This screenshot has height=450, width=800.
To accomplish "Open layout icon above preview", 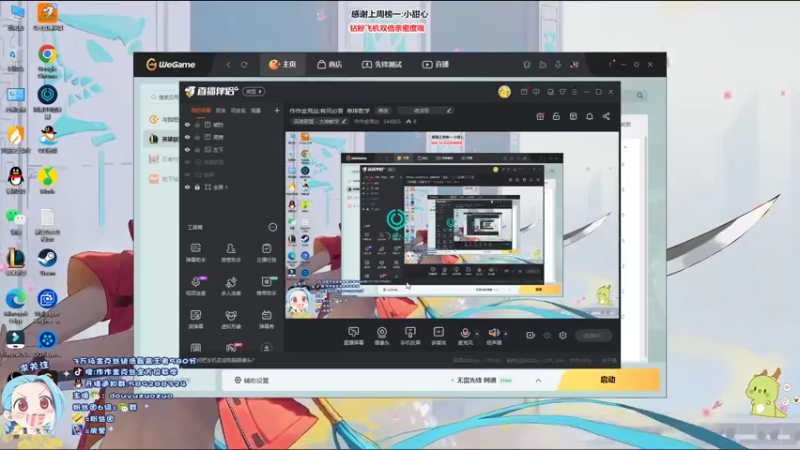I will (573, 116).
